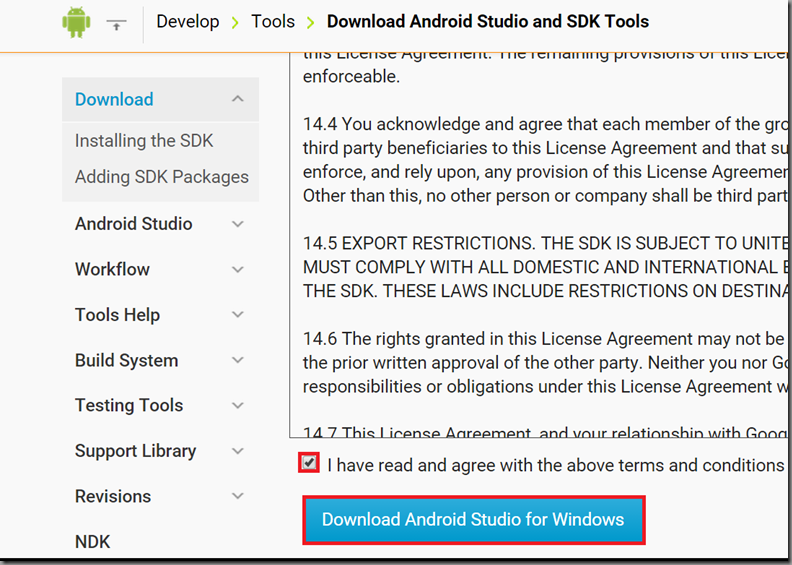This screenshot has height=565, width=792.
Task: Open the Develop breadcrumb link
Action: tap(188, 22)
